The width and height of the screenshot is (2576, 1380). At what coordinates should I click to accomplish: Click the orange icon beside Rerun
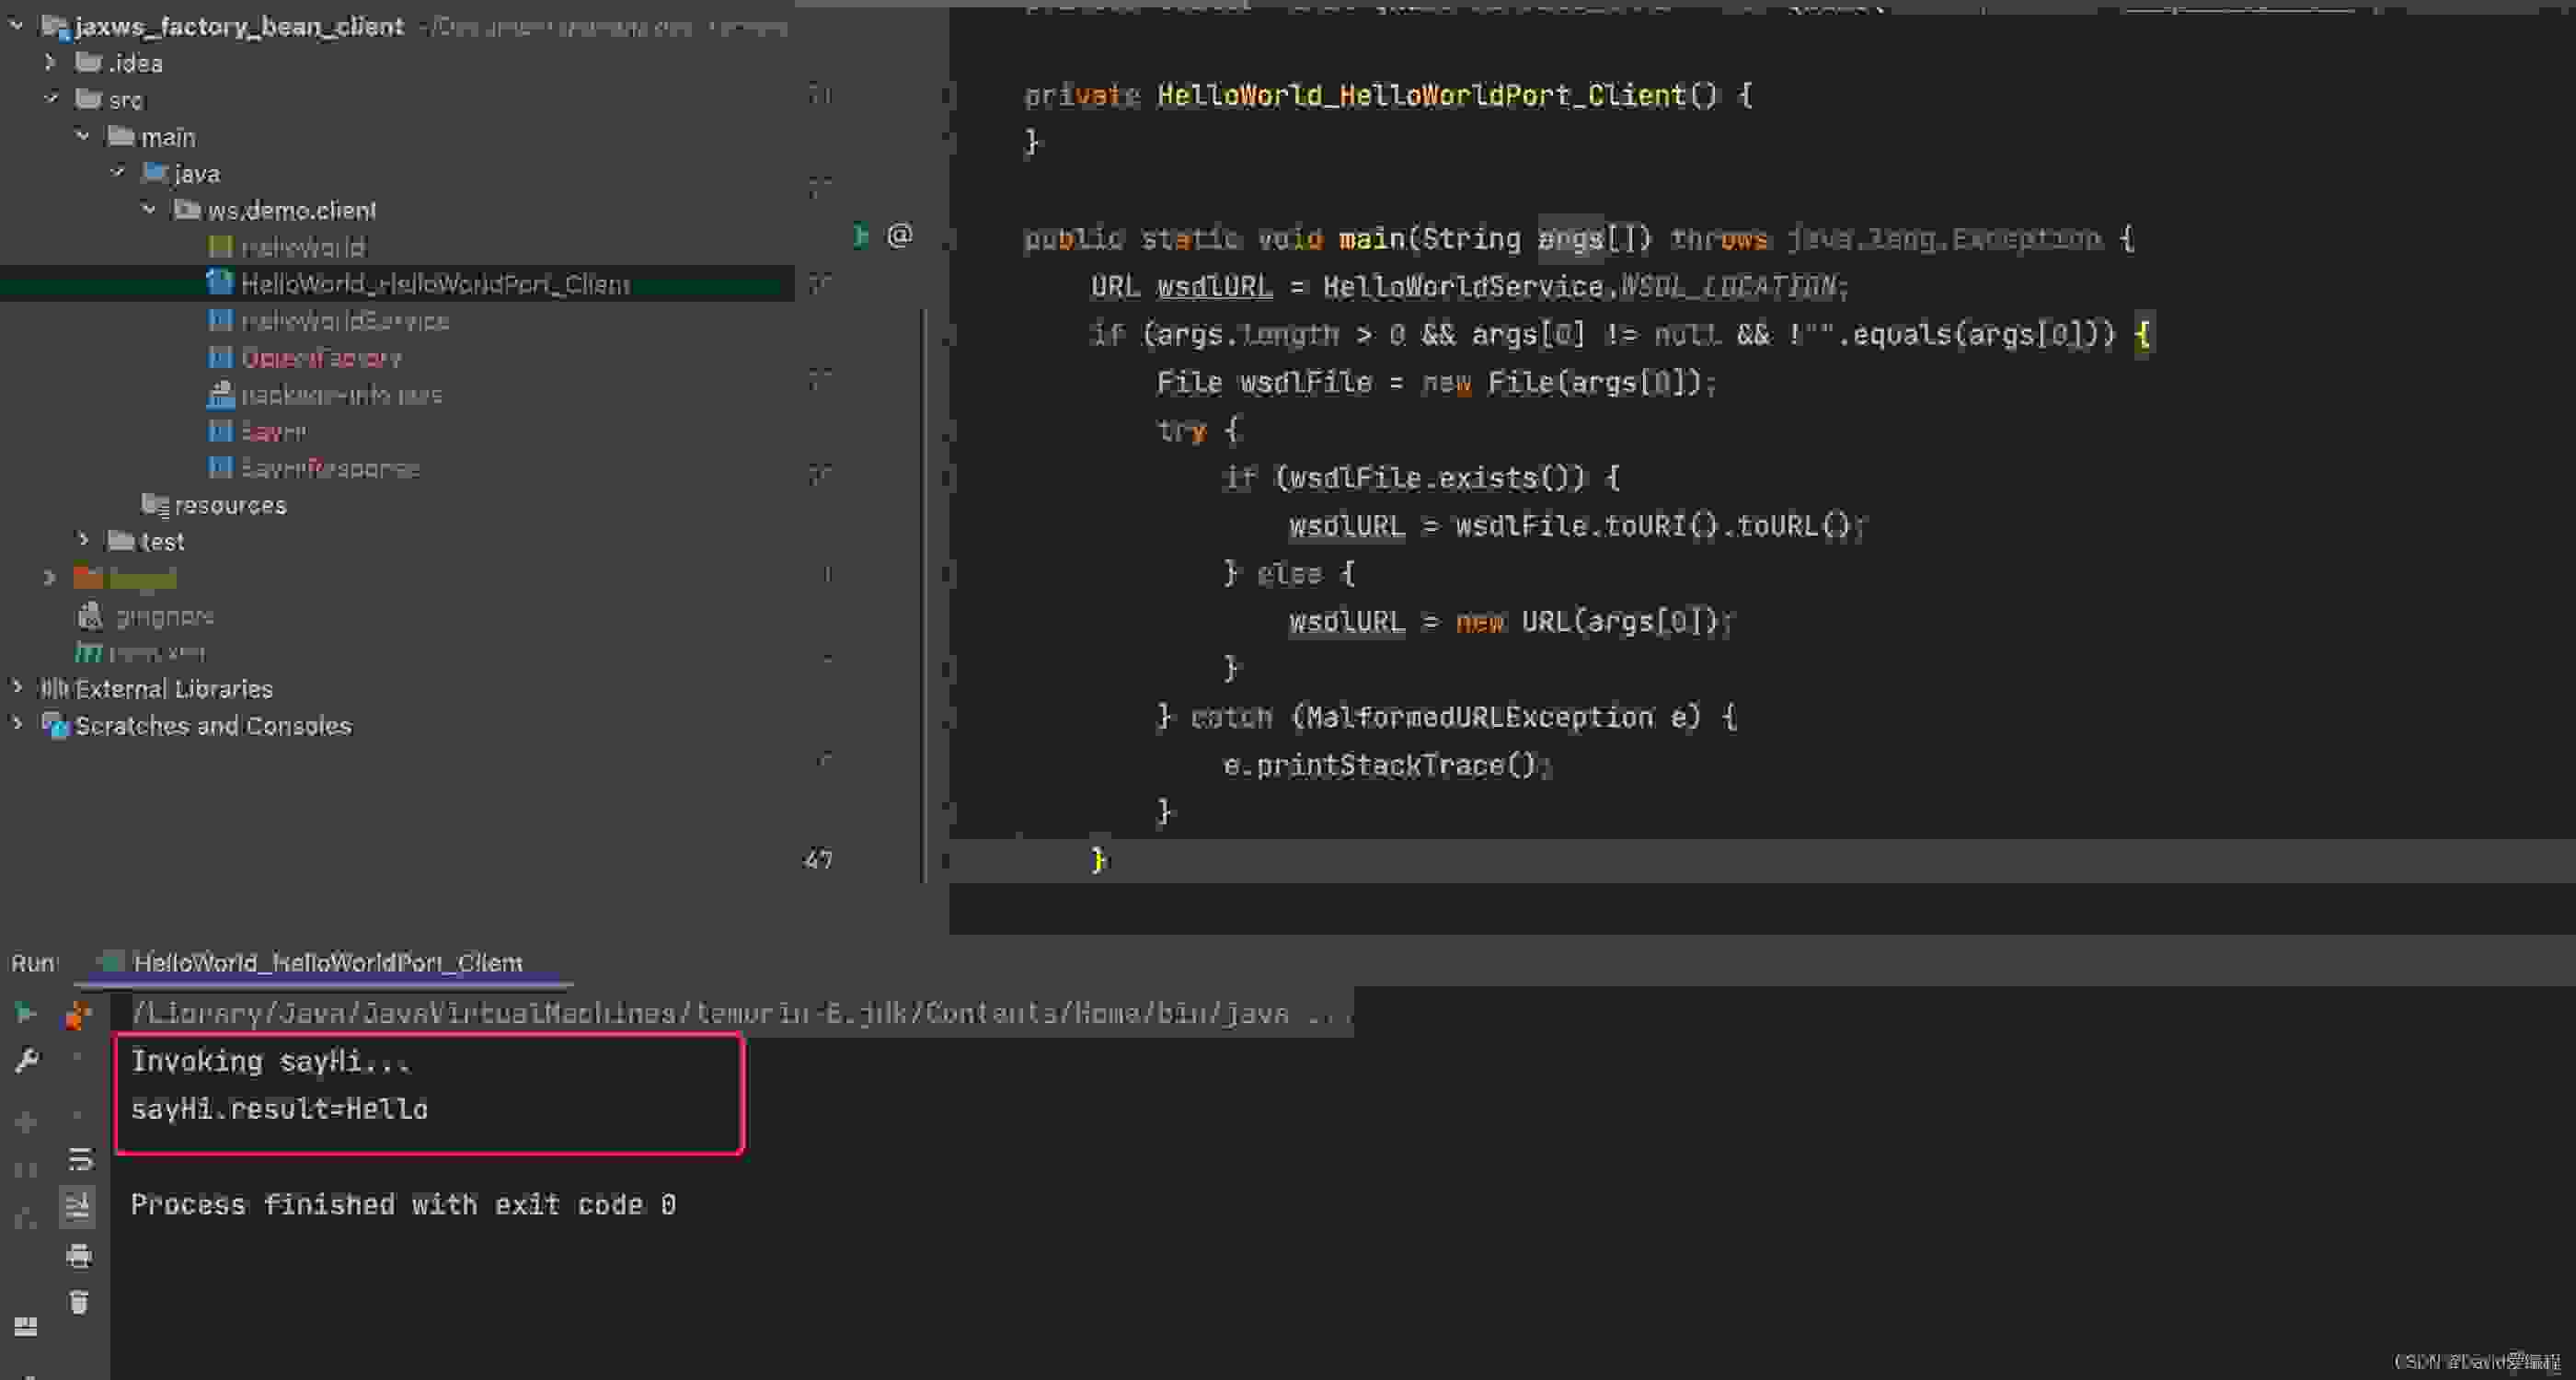click(78, 1015)
